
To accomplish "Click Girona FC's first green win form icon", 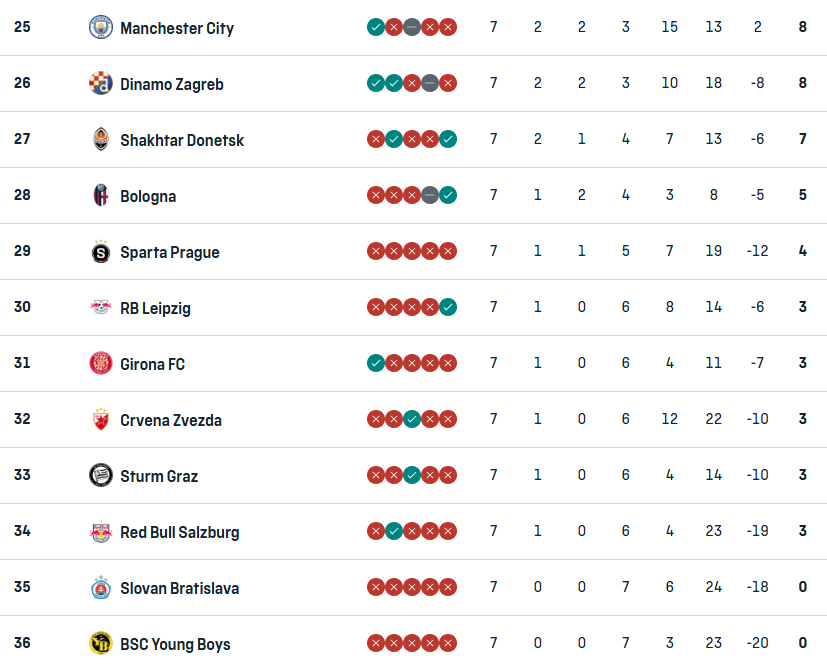I will coord(376,363).
